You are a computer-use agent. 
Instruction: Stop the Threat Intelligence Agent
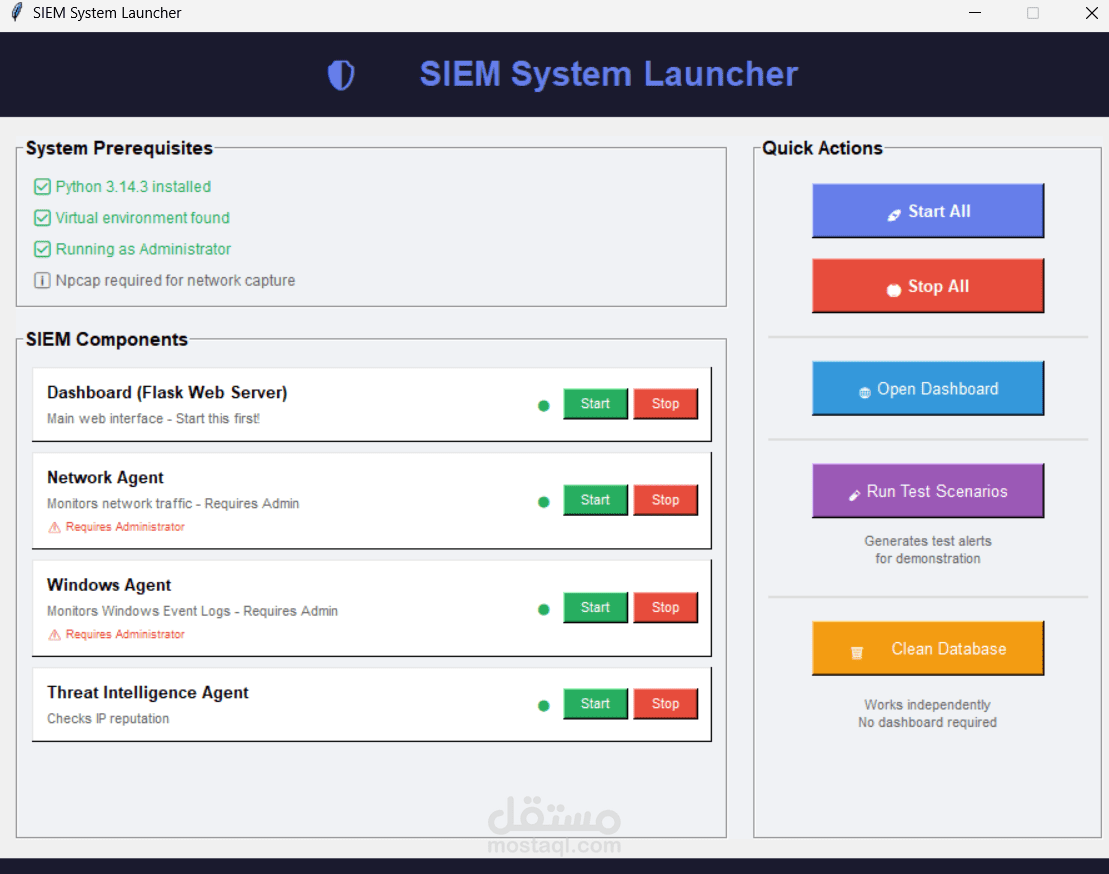tap(665, 704)
